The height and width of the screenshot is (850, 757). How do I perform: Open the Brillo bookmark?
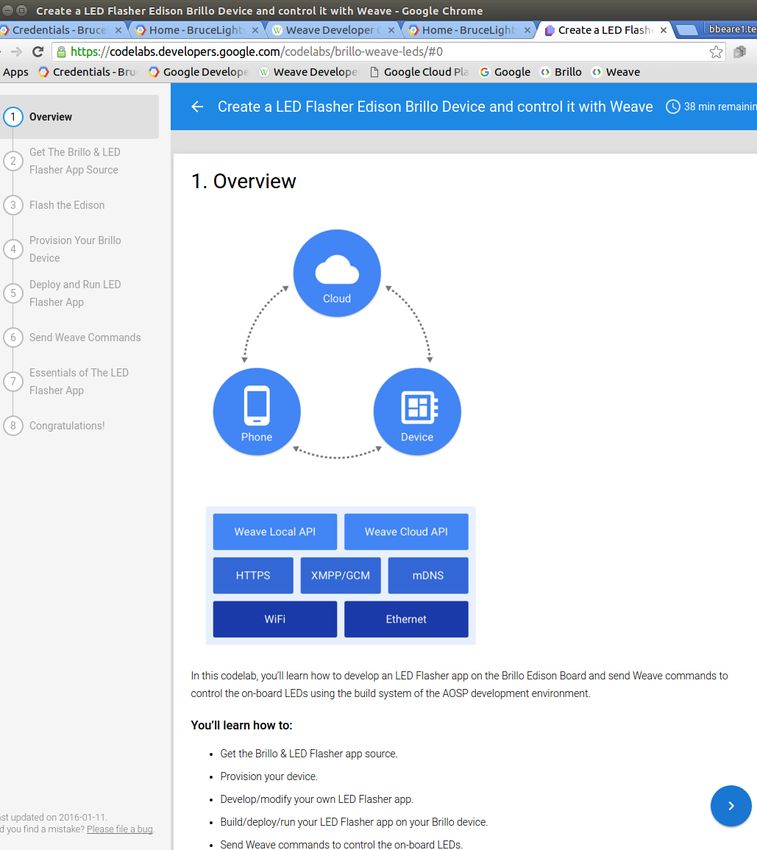[561, 72]
